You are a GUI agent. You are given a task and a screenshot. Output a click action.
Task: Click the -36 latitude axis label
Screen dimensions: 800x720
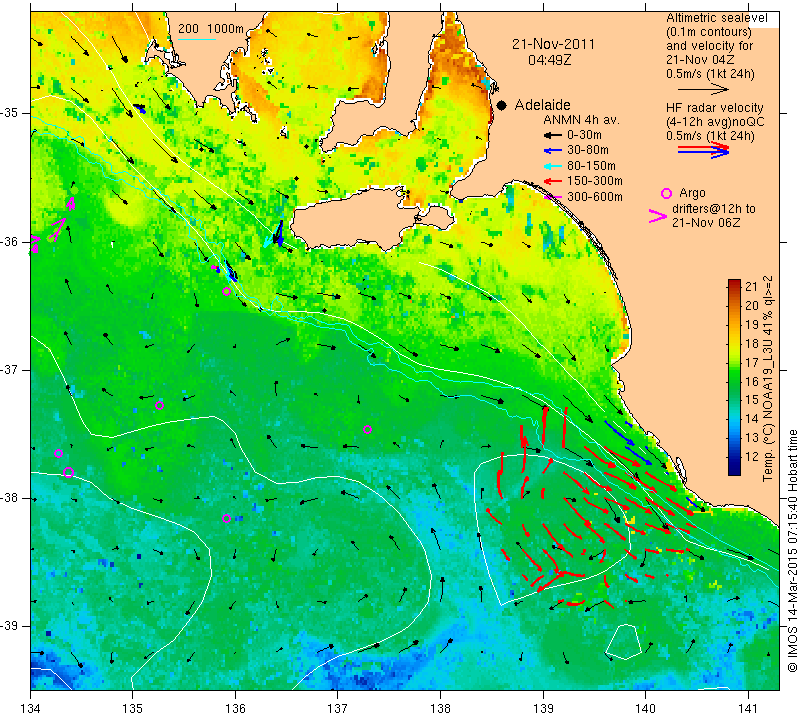point(10,241)
